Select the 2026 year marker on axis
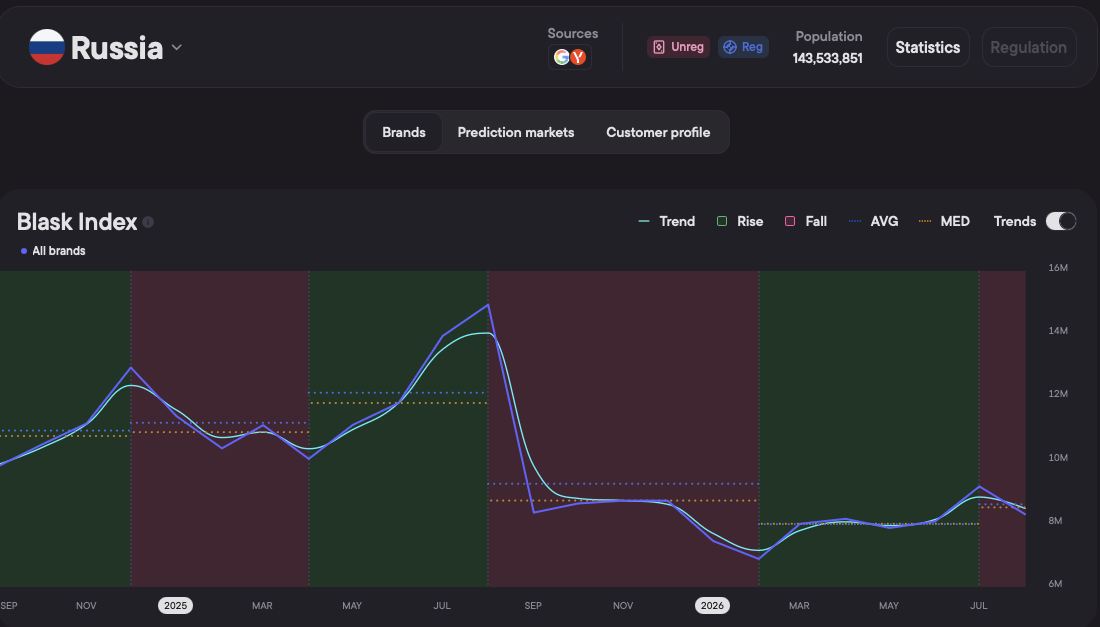 point(712,605)
